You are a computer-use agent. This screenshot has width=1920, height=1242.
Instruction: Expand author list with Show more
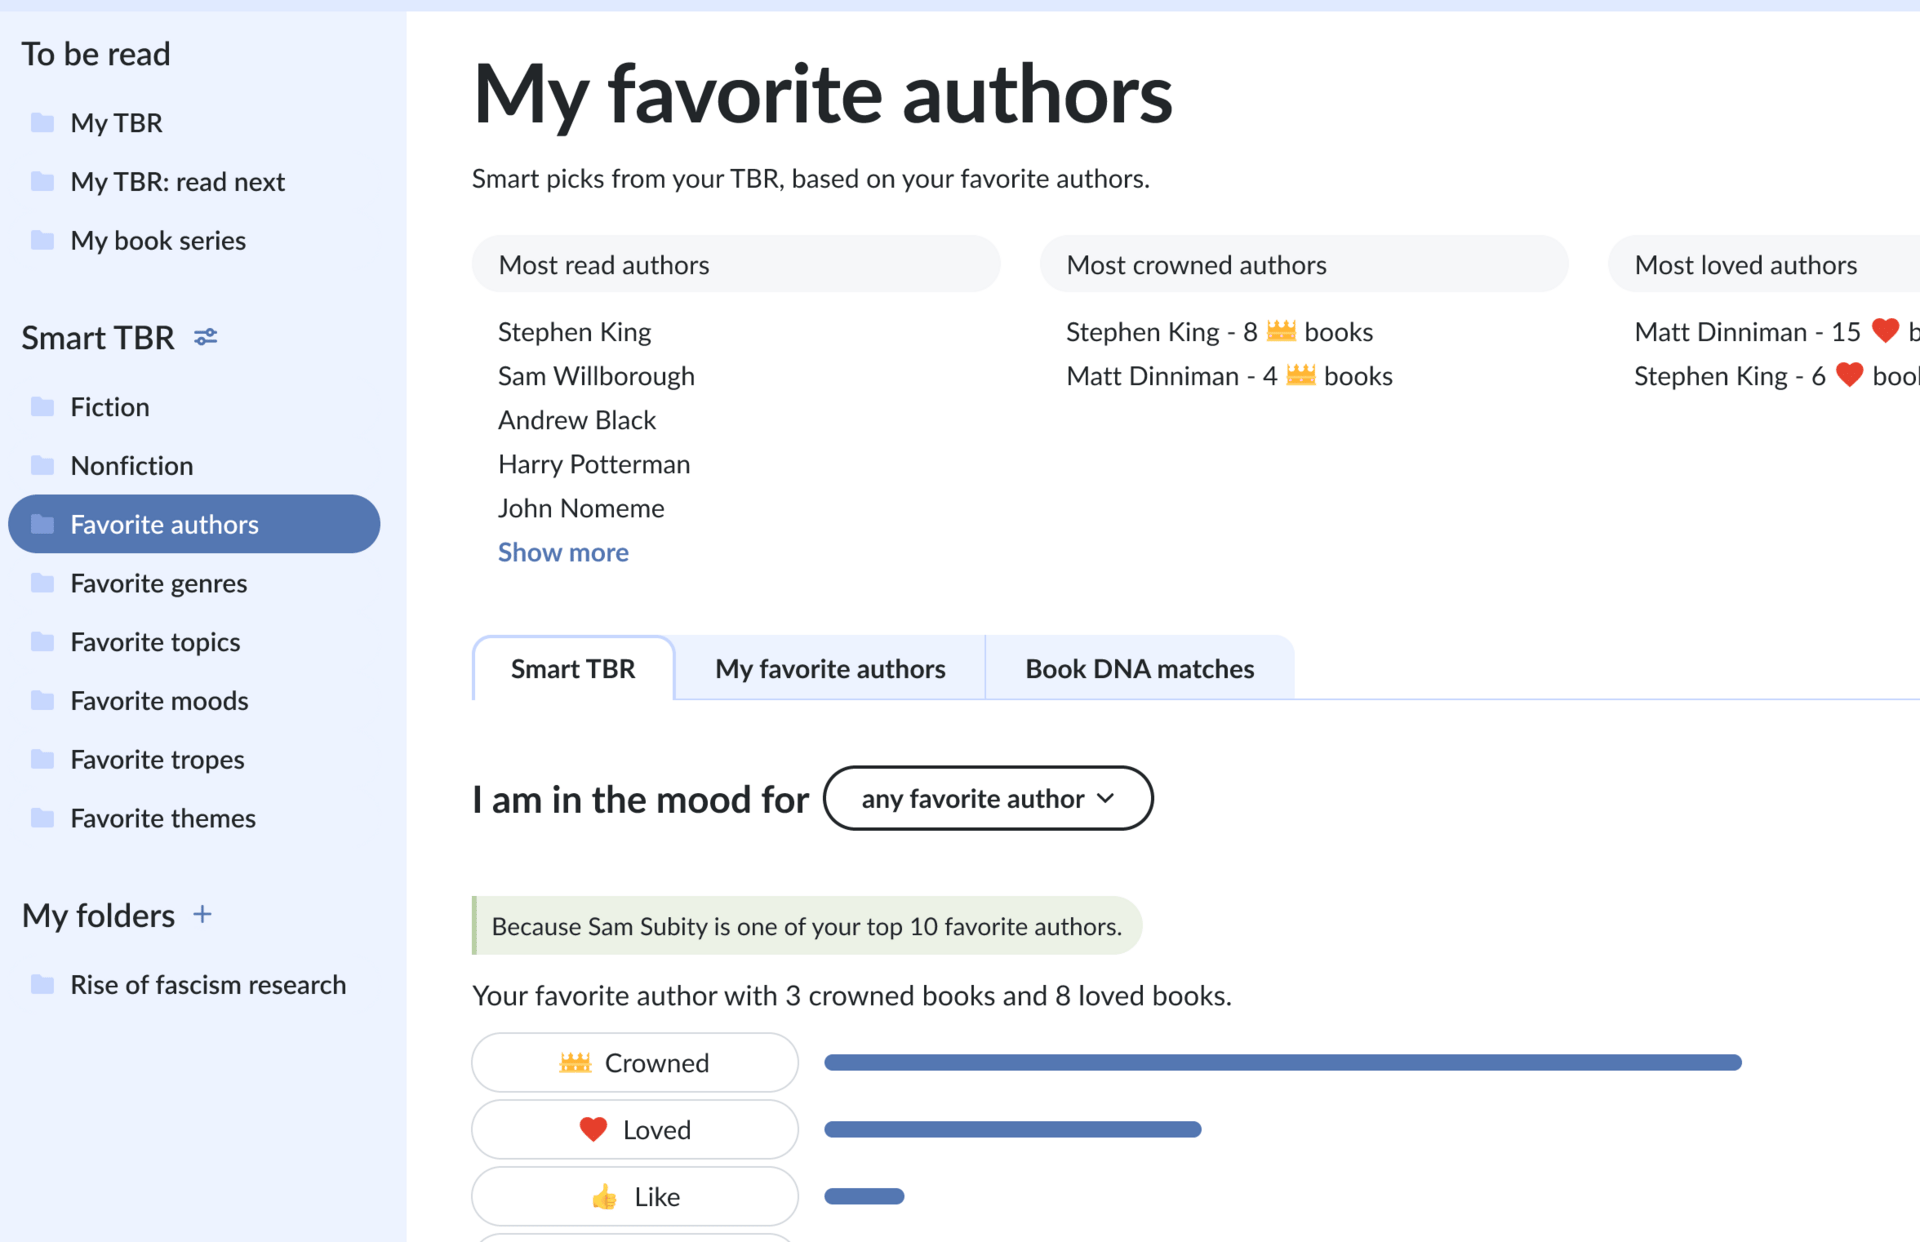click(563, 552)
